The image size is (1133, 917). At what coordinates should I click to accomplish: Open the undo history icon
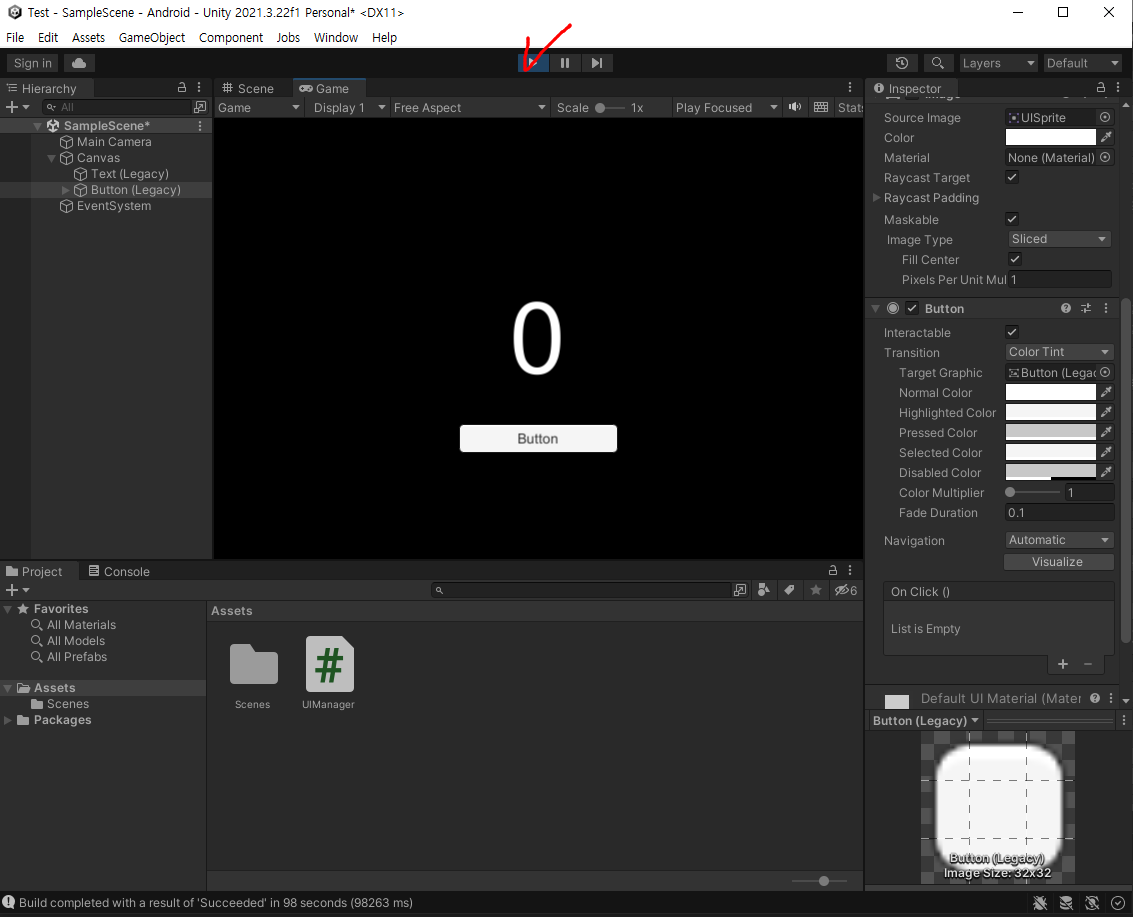(x=902, y=63)
